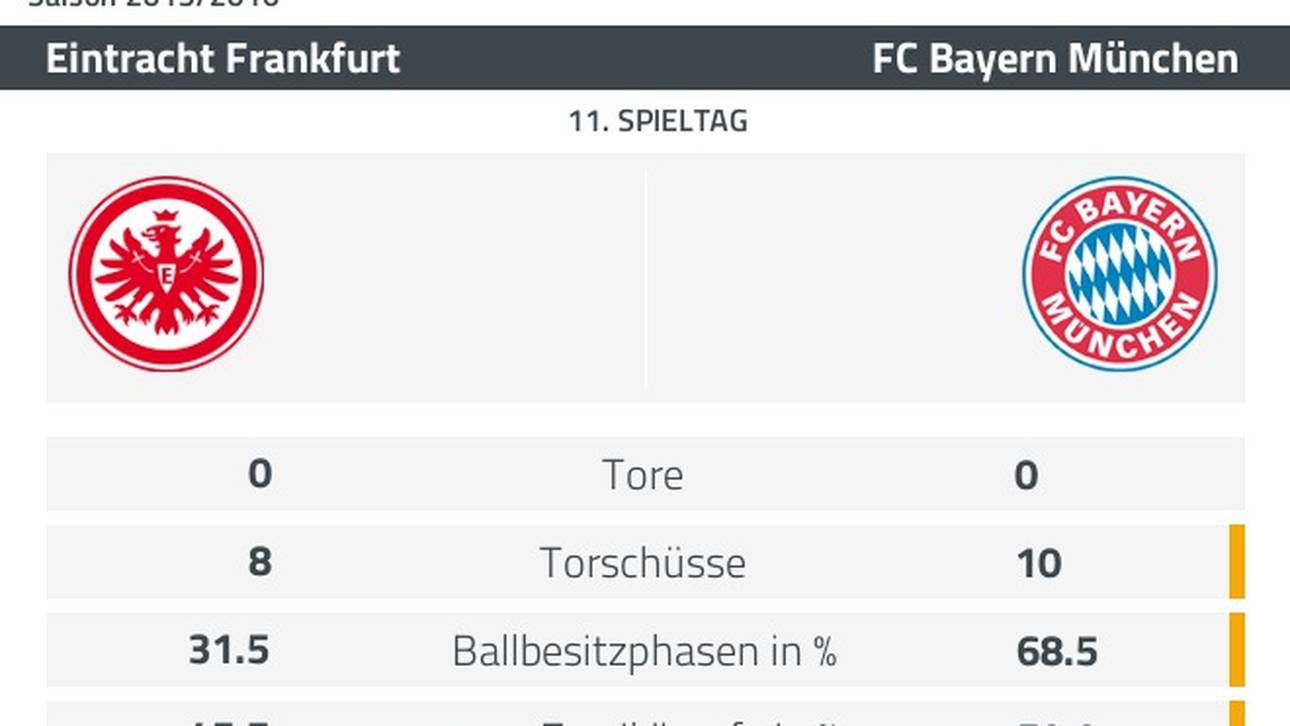Image resolution: width=1290 pixels, height=726 pixels.
Task: Click Frankfurt's Tore value 0
Action: pos(259,473)
